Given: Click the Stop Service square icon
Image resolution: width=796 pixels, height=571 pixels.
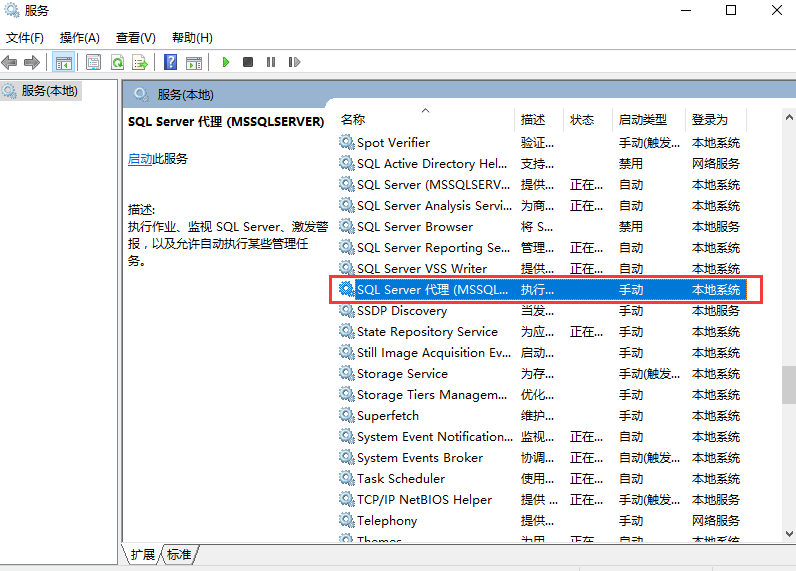Looking at the screenshot, I should pyautogui.click(x=248, y=62).
